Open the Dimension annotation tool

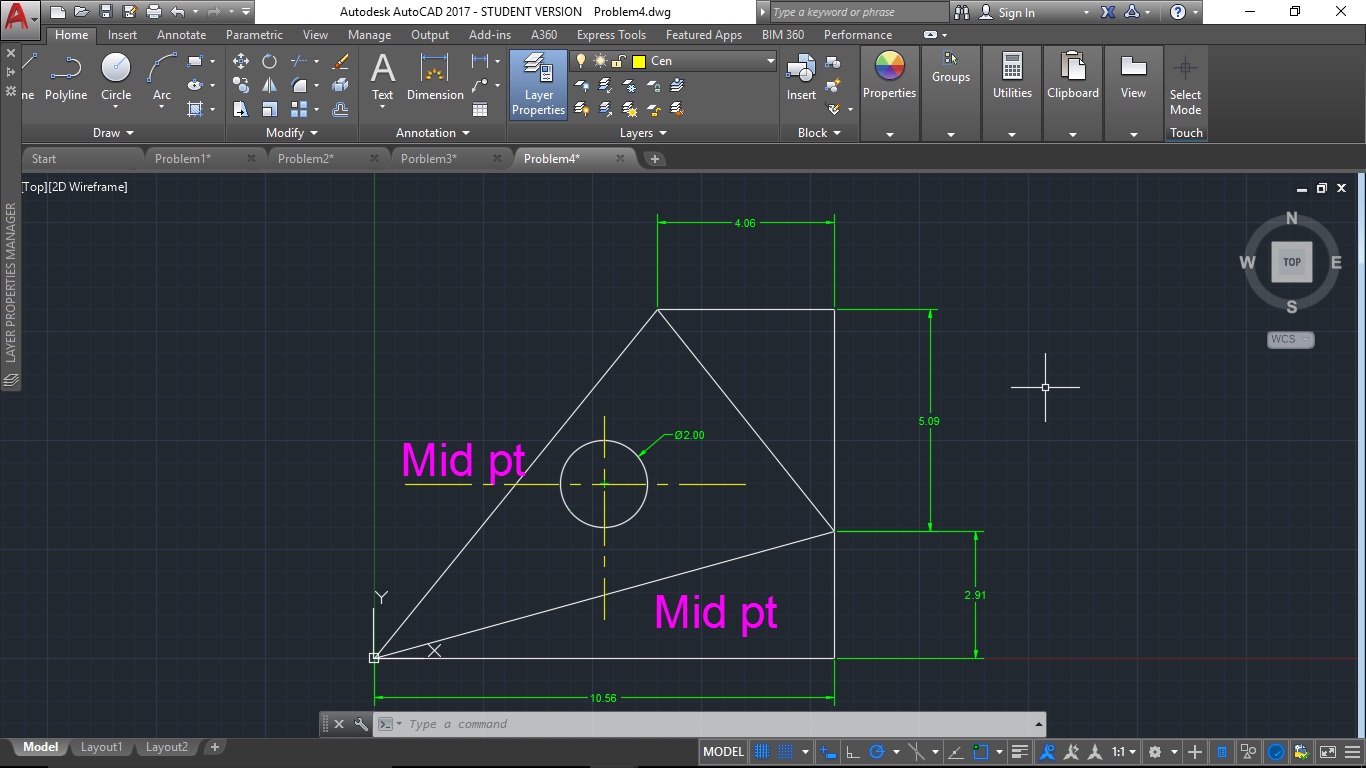tap(434, 75)
